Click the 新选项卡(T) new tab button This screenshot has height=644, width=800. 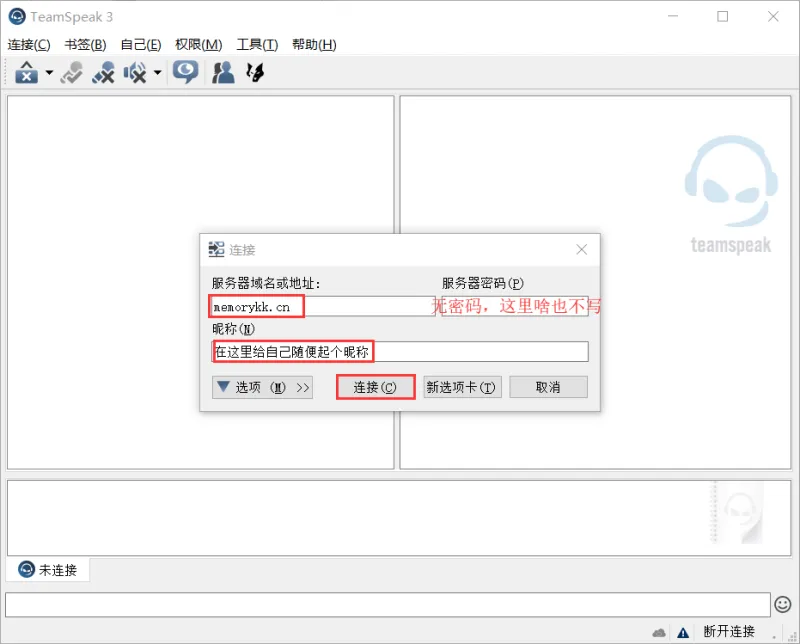coord(462,387)
